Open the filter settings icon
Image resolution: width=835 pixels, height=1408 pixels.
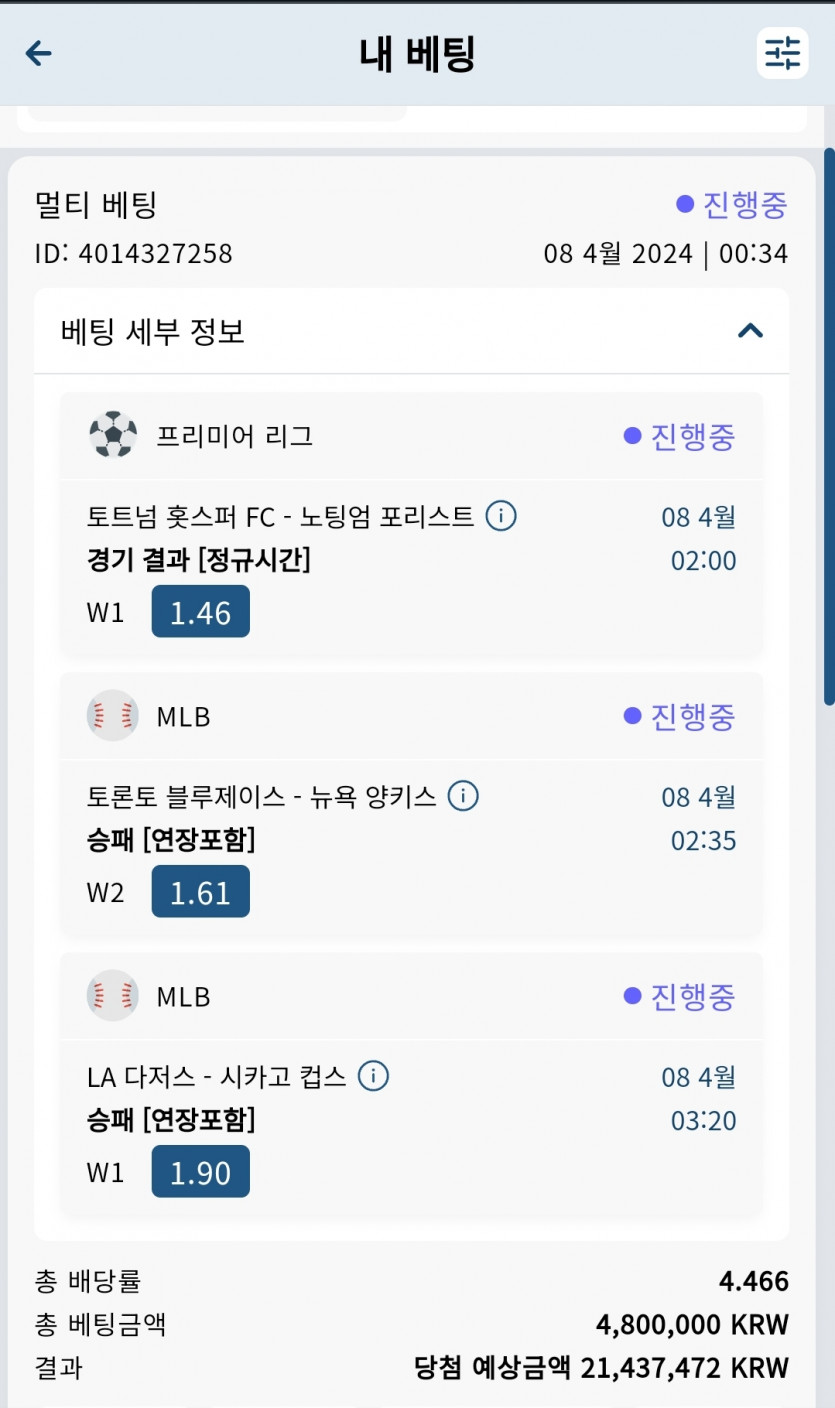tap(782, 53)
